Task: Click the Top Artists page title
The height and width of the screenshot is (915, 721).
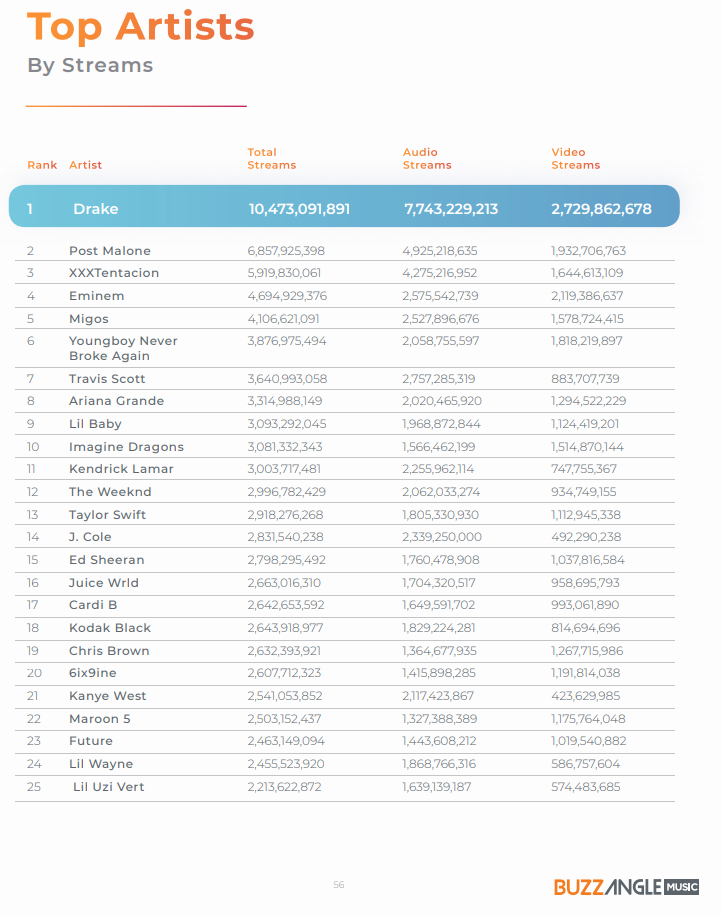Action: click(141, 26)
